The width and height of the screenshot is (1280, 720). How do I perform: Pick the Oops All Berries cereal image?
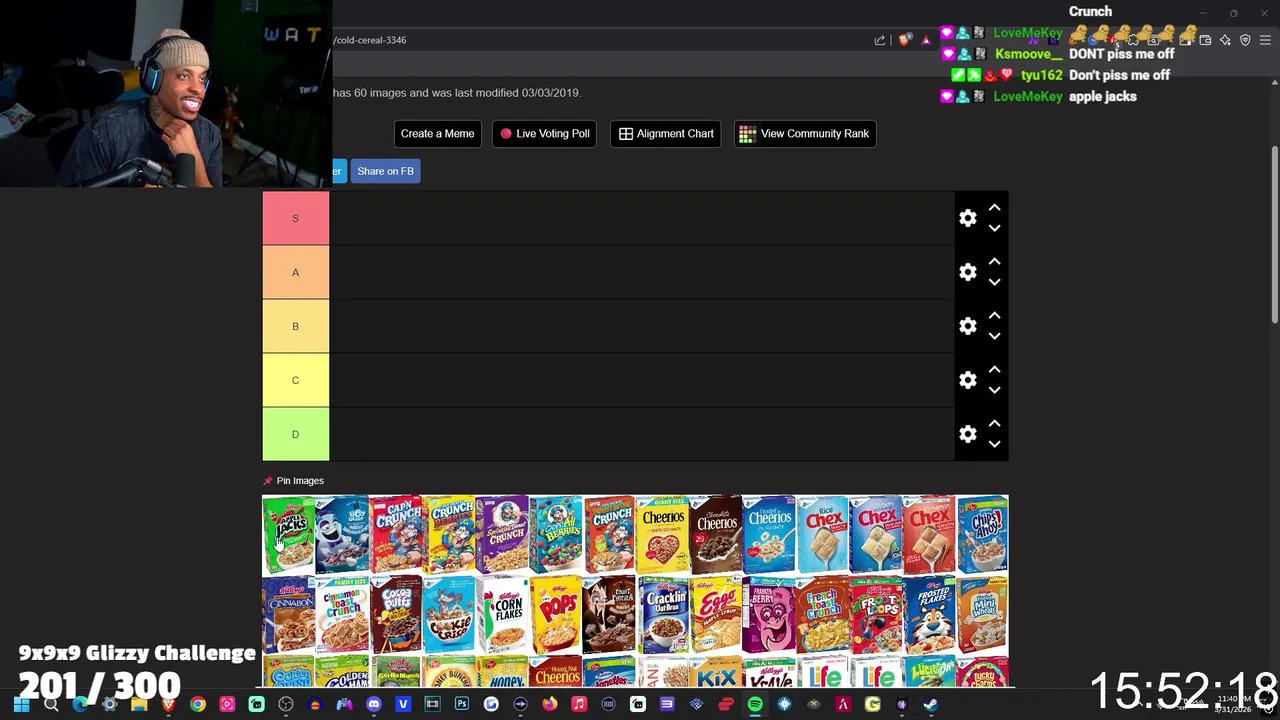555,535
